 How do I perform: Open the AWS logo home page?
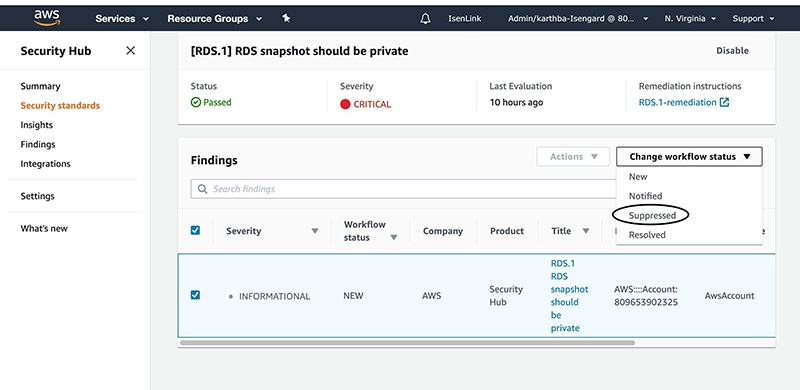47,18
